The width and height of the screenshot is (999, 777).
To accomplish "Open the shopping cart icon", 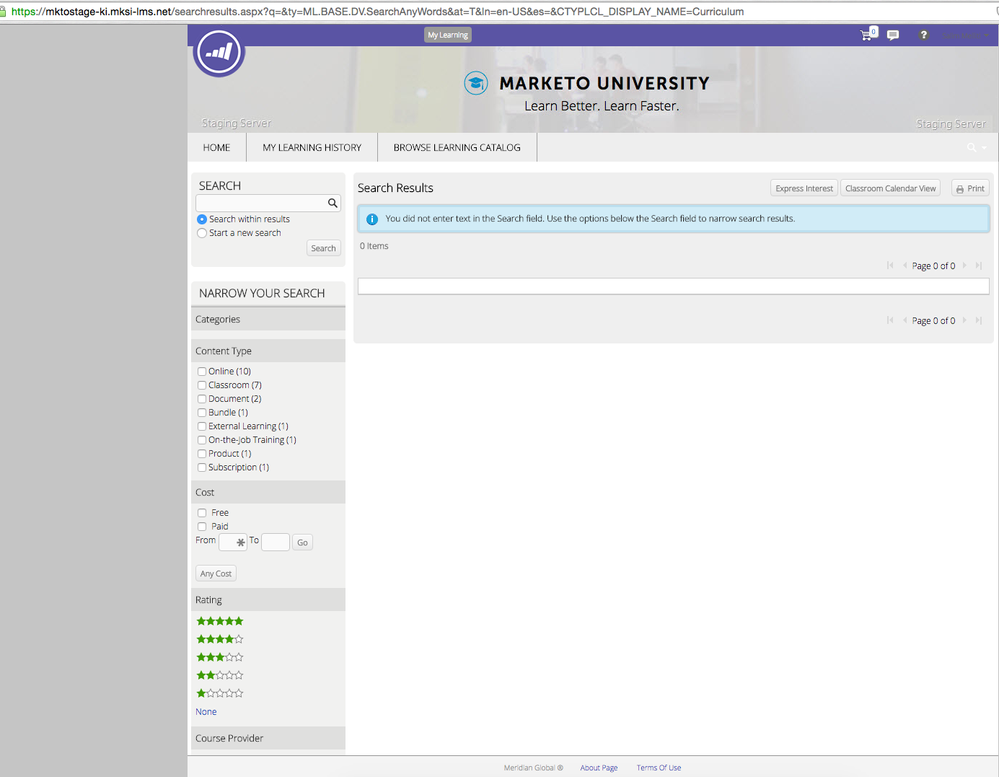I will (x=868, y=34).
